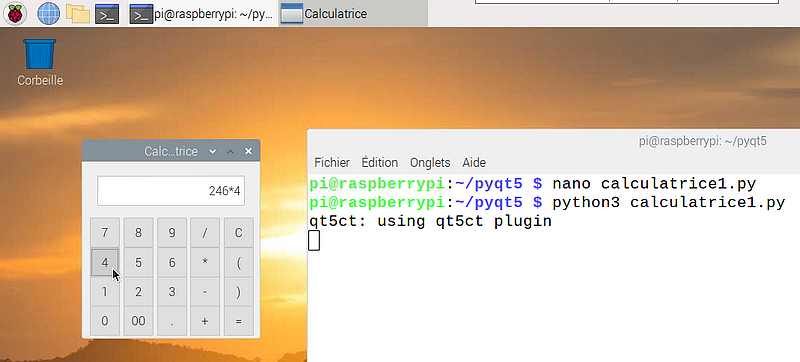Click the 5 key on the calculator
Image resolution: width=800 pixels, height=362 pixels.
(x=138, y=263)
